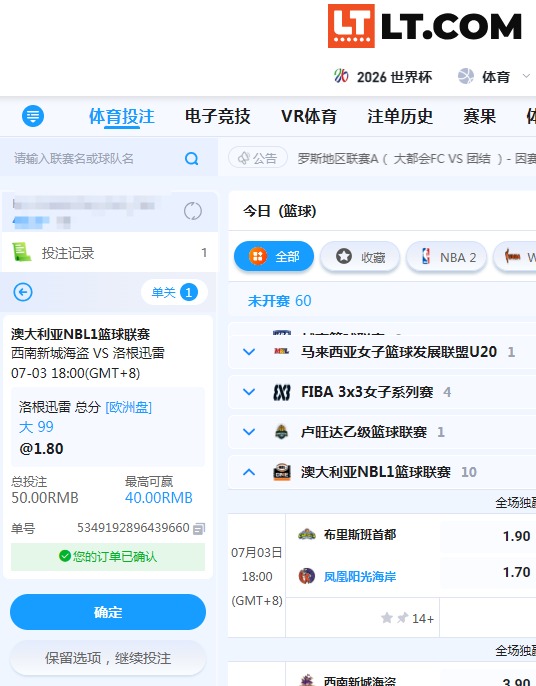Click the 马来西亚女子篮球 league logo
536x686 pixels.
click(x=282, y=351)
